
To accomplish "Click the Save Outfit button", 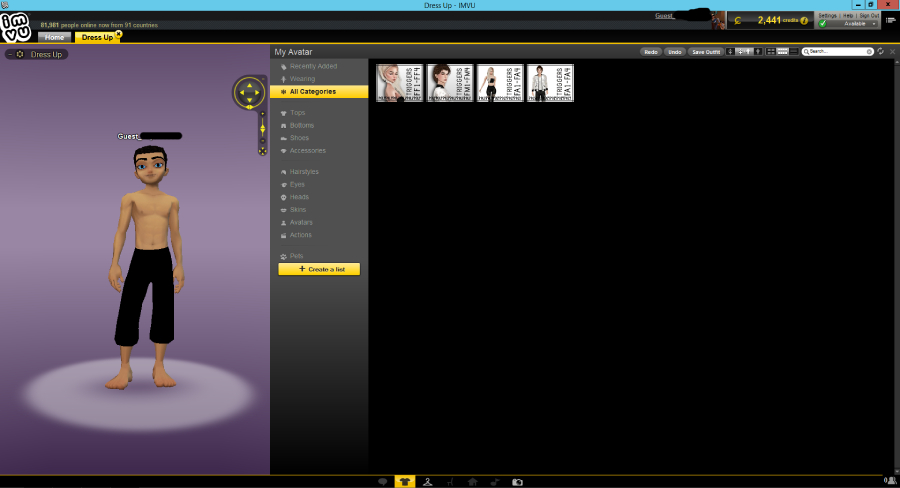I will point(705,52).
